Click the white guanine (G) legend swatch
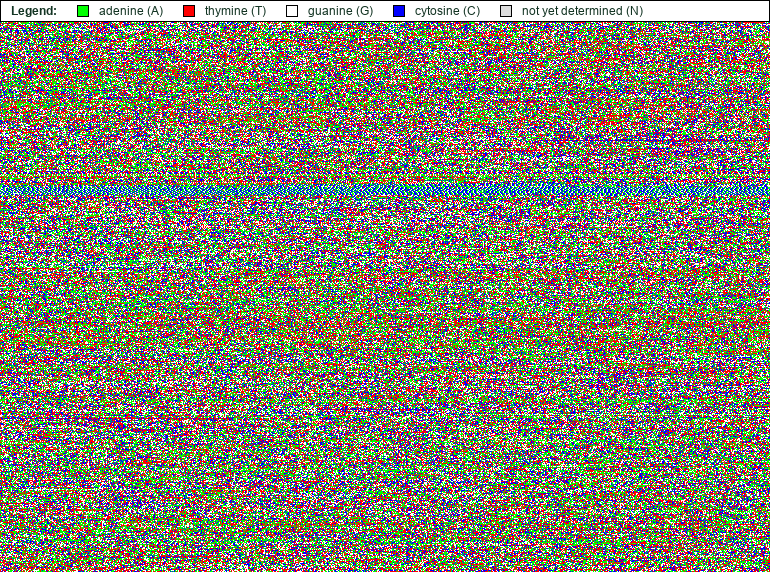770x572 pixels. (292, 11)
